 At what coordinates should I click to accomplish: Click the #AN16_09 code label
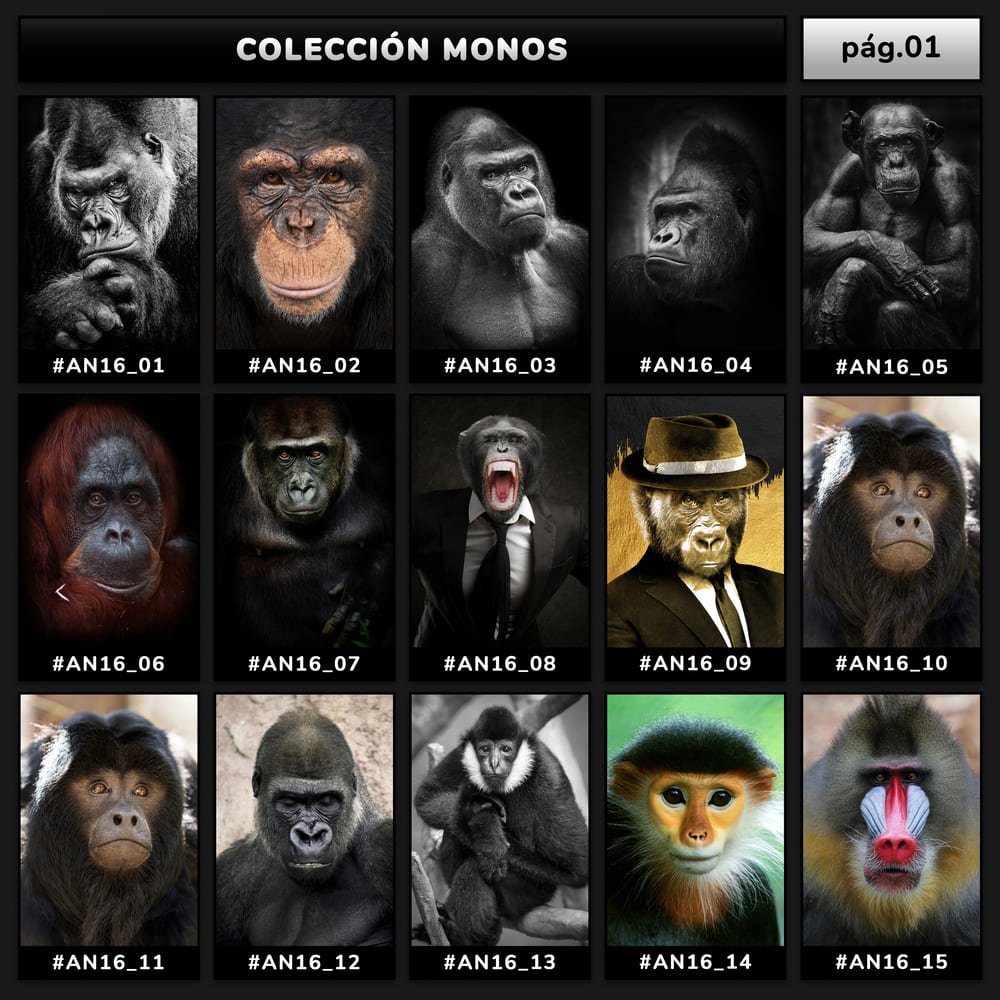coord(695,663)
